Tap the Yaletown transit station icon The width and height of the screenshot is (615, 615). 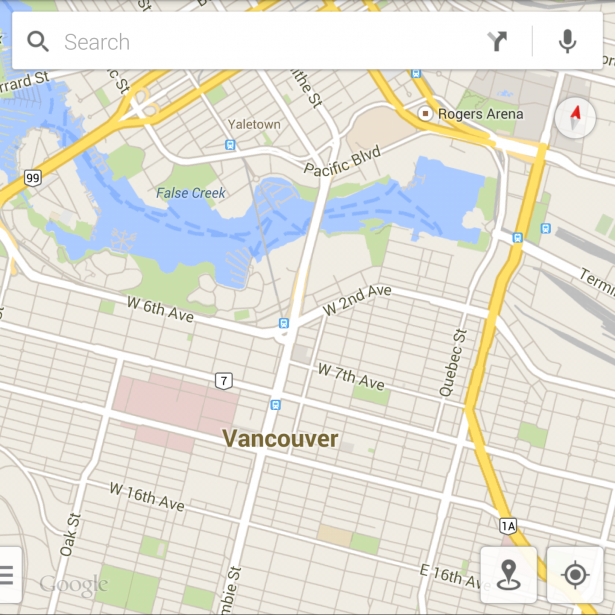230,145
